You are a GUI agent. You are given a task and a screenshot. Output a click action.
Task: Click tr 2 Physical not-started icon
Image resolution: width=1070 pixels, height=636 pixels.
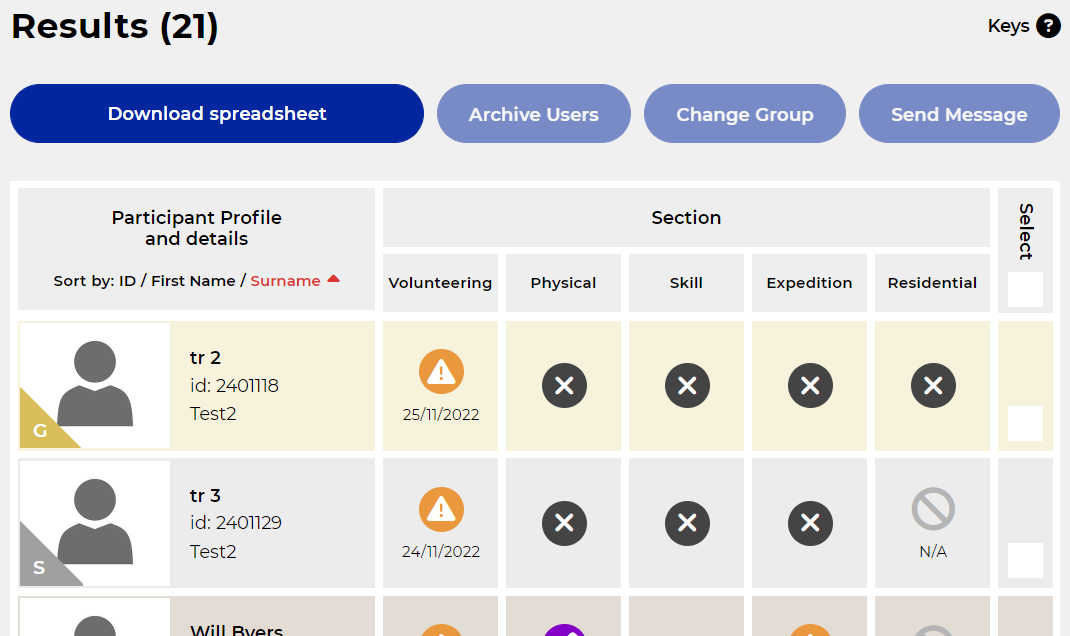pyautogui.click(x=564, y=386)
